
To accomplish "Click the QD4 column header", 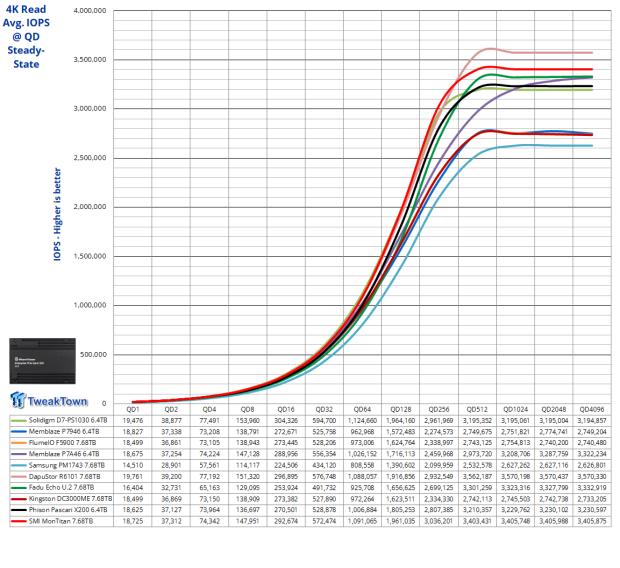I will click(x=210, y=409).
